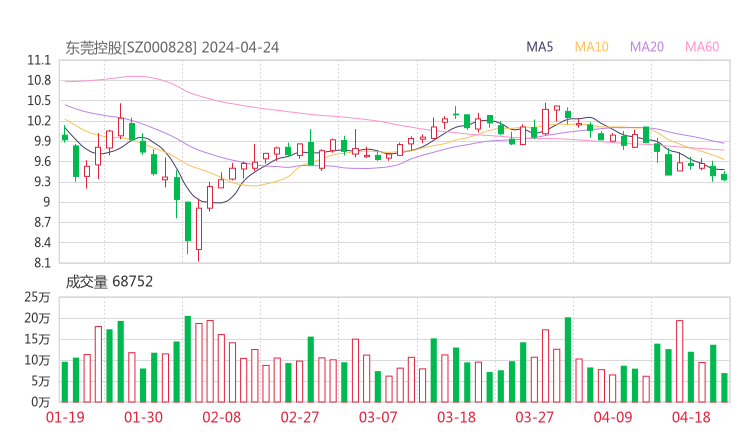
Task: Click the 01-30 date label
Action: pyautogui.click(x=143, y=417)
